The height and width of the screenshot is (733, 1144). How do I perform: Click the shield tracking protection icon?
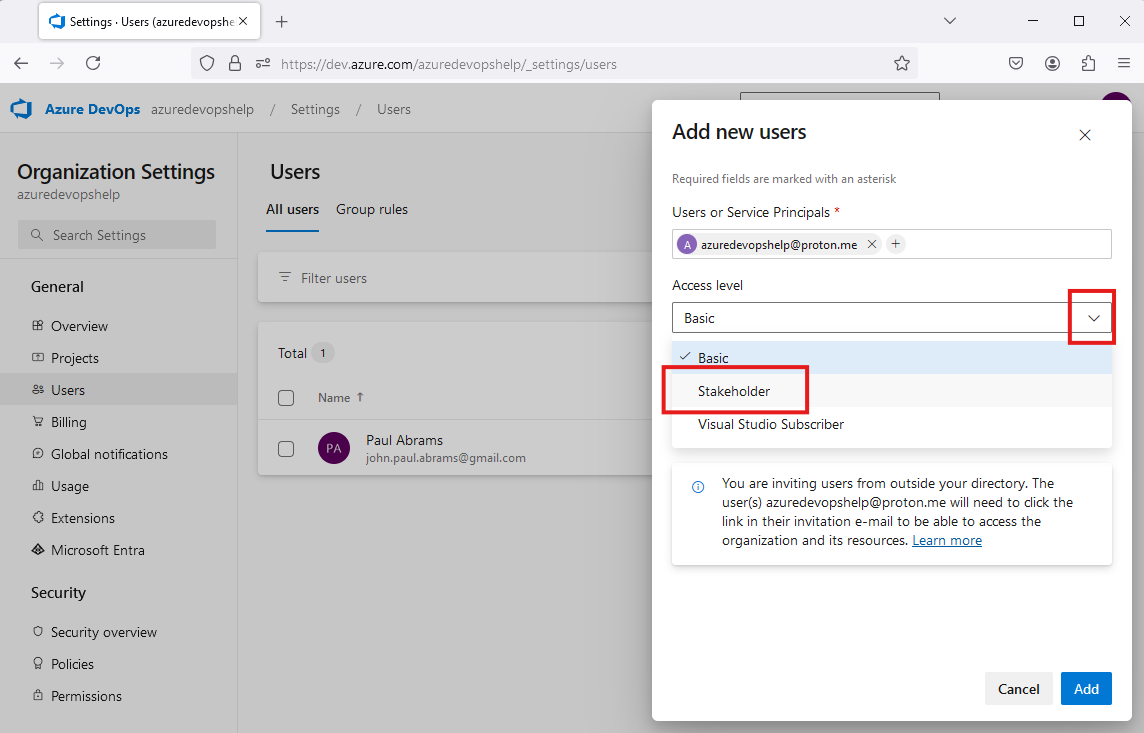coord(207,63)
